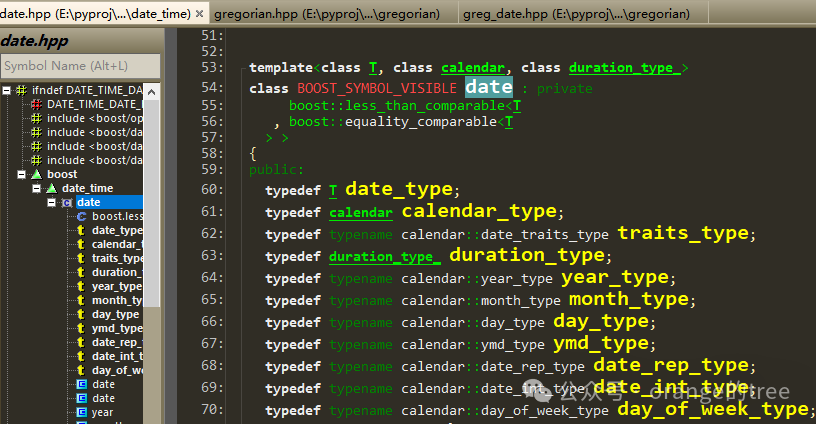
Task: Collapse the boost namespace node
Action: click(21, 174)
